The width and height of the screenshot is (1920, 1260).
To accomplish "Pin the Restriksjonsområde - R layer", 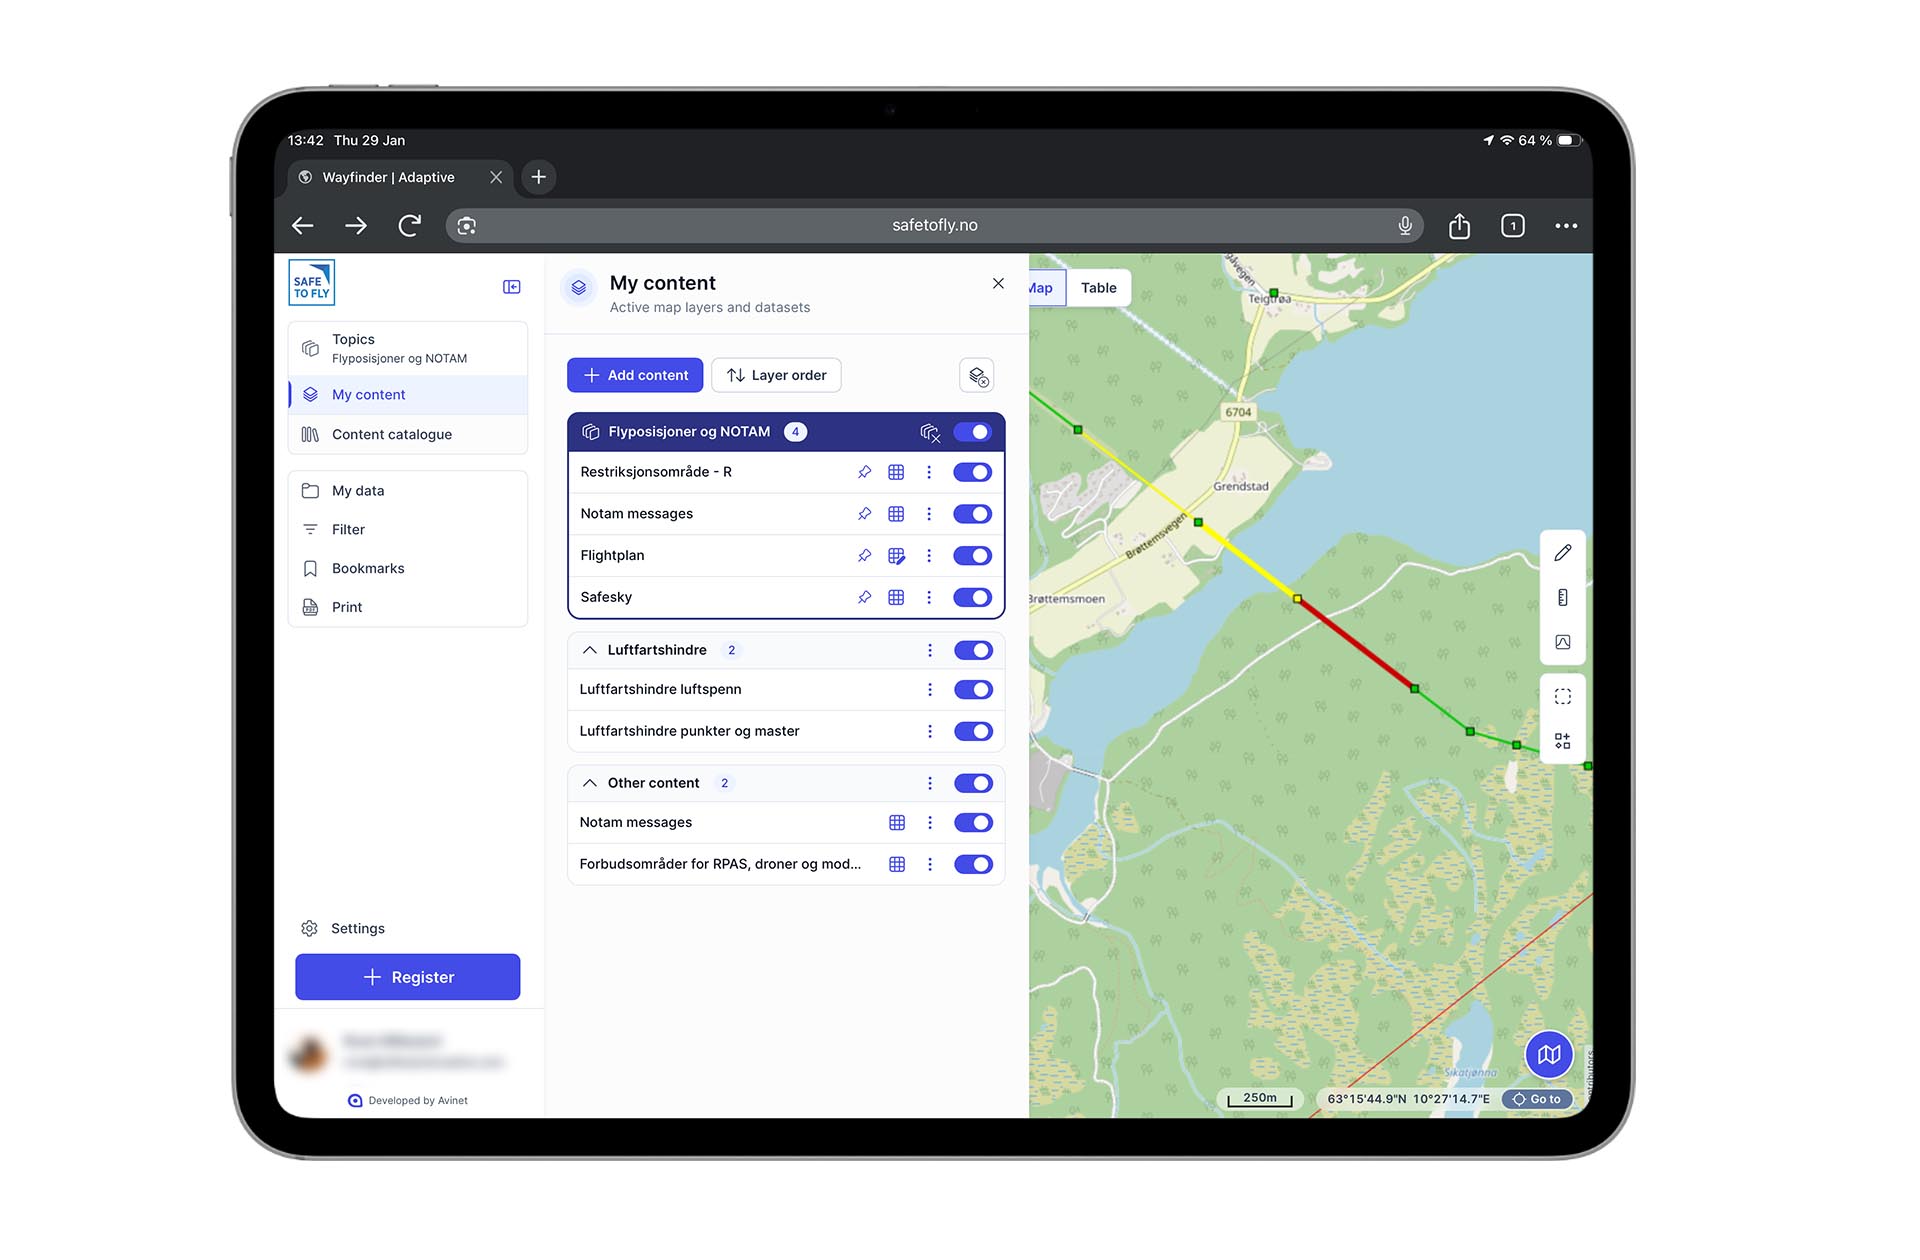I will click(864, 472).
